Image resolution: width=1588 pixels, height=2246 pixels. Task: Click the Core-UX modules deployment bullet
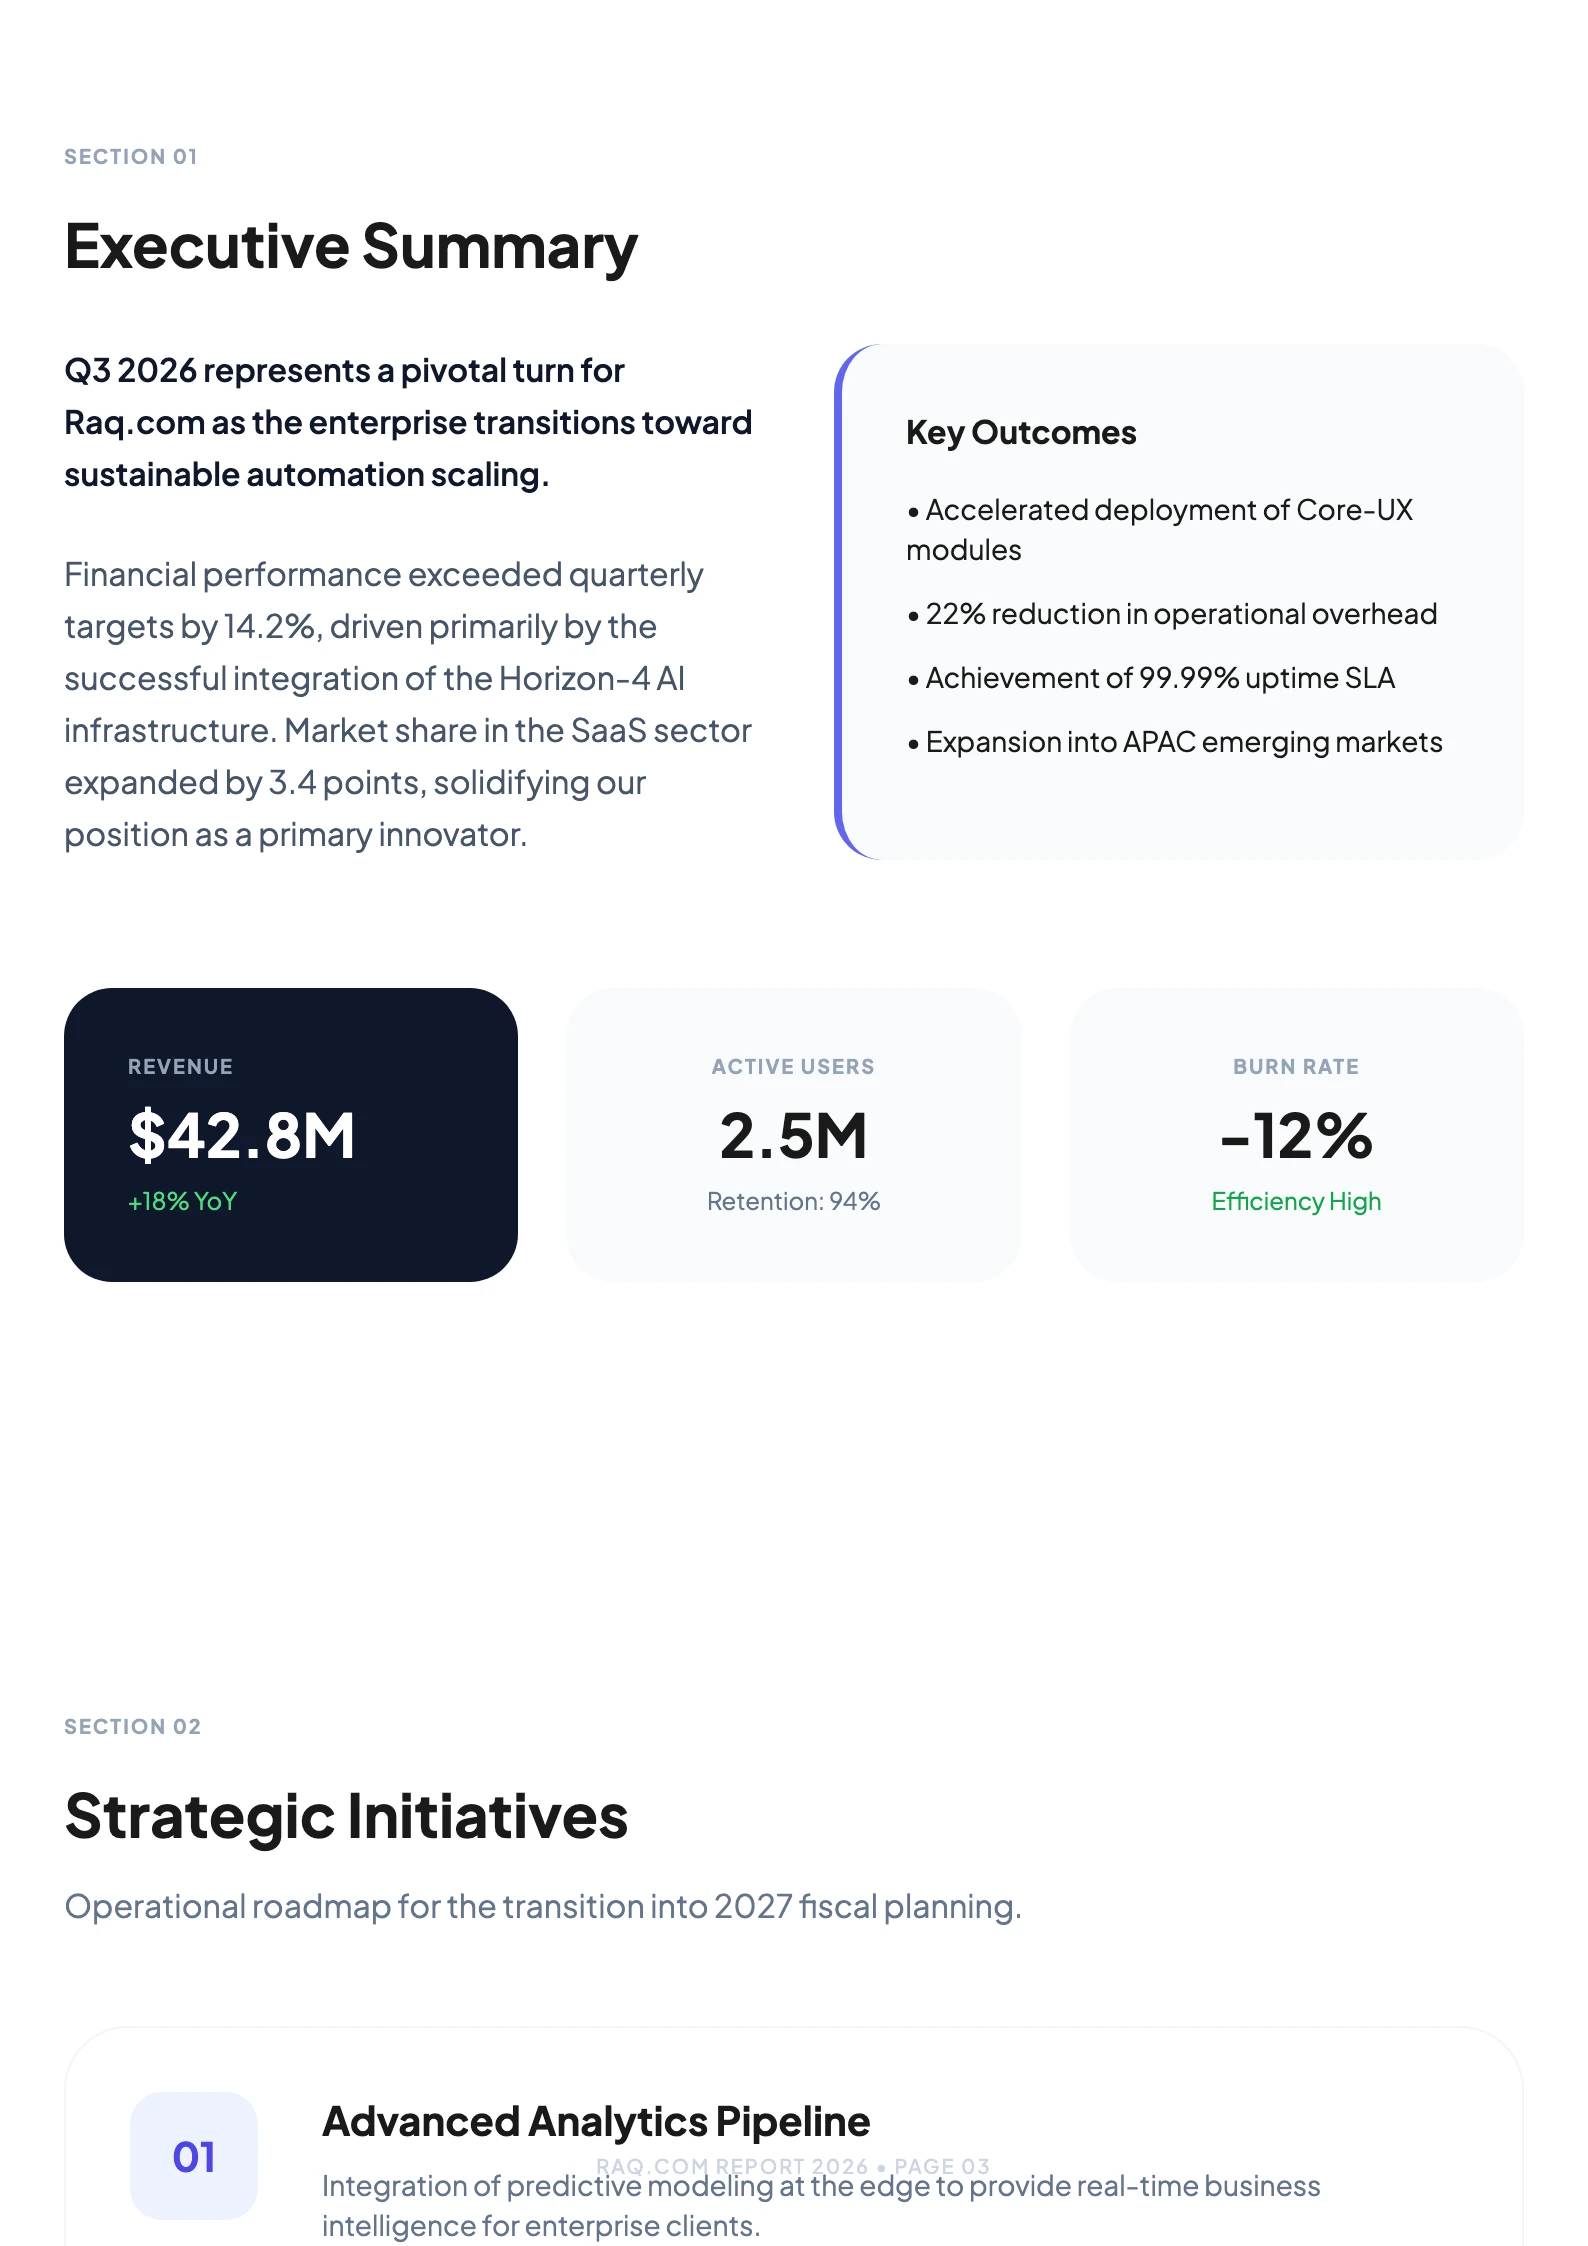[1158, 529]
